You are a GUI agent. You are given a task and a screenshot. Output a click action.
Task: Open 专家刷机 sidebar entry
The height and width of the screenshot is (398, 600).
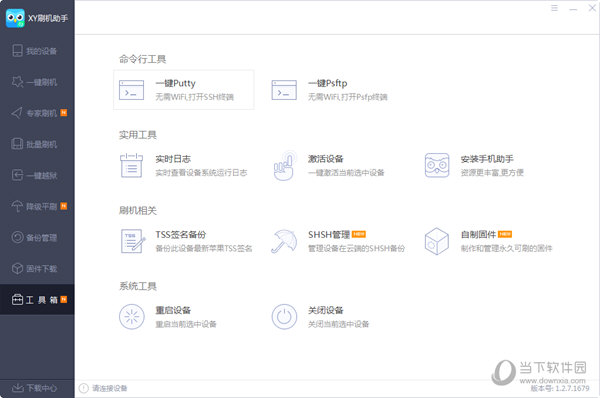point(37,113)
